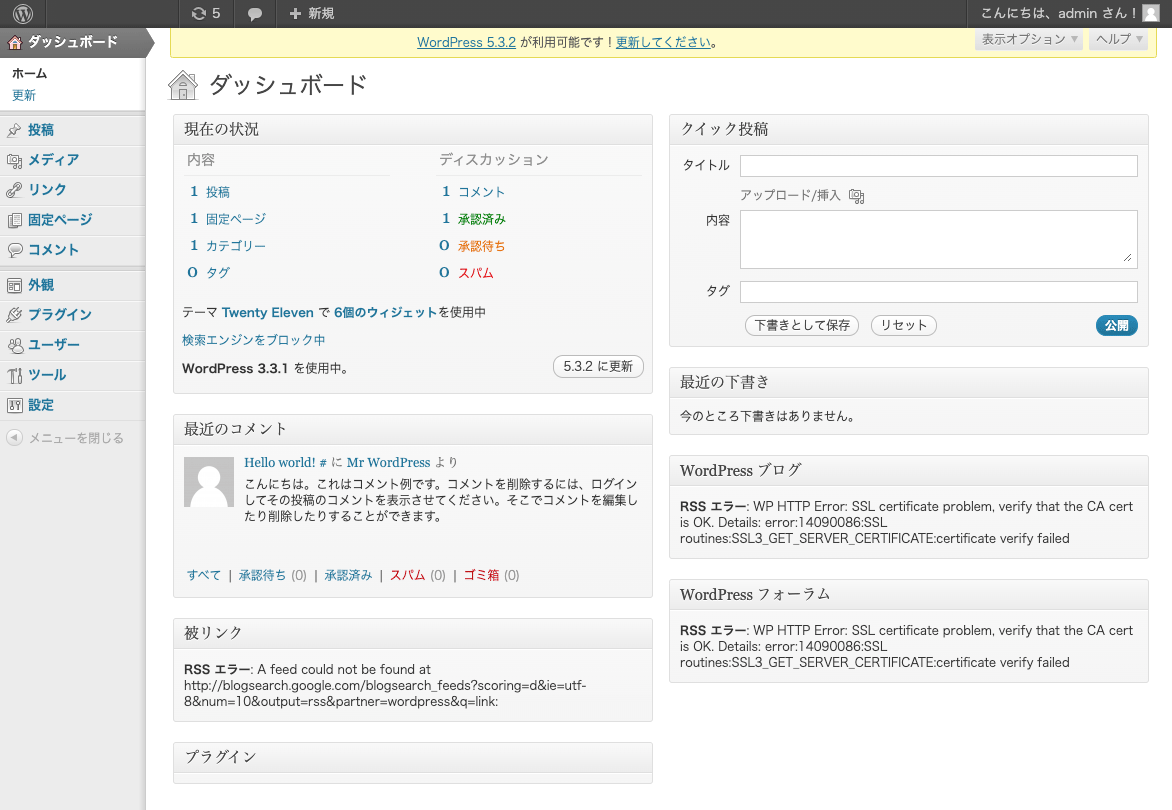Click the blue 公開 button
Image resolution: width=1172 pixels, height=810 pixels.
coord(1117,325)
